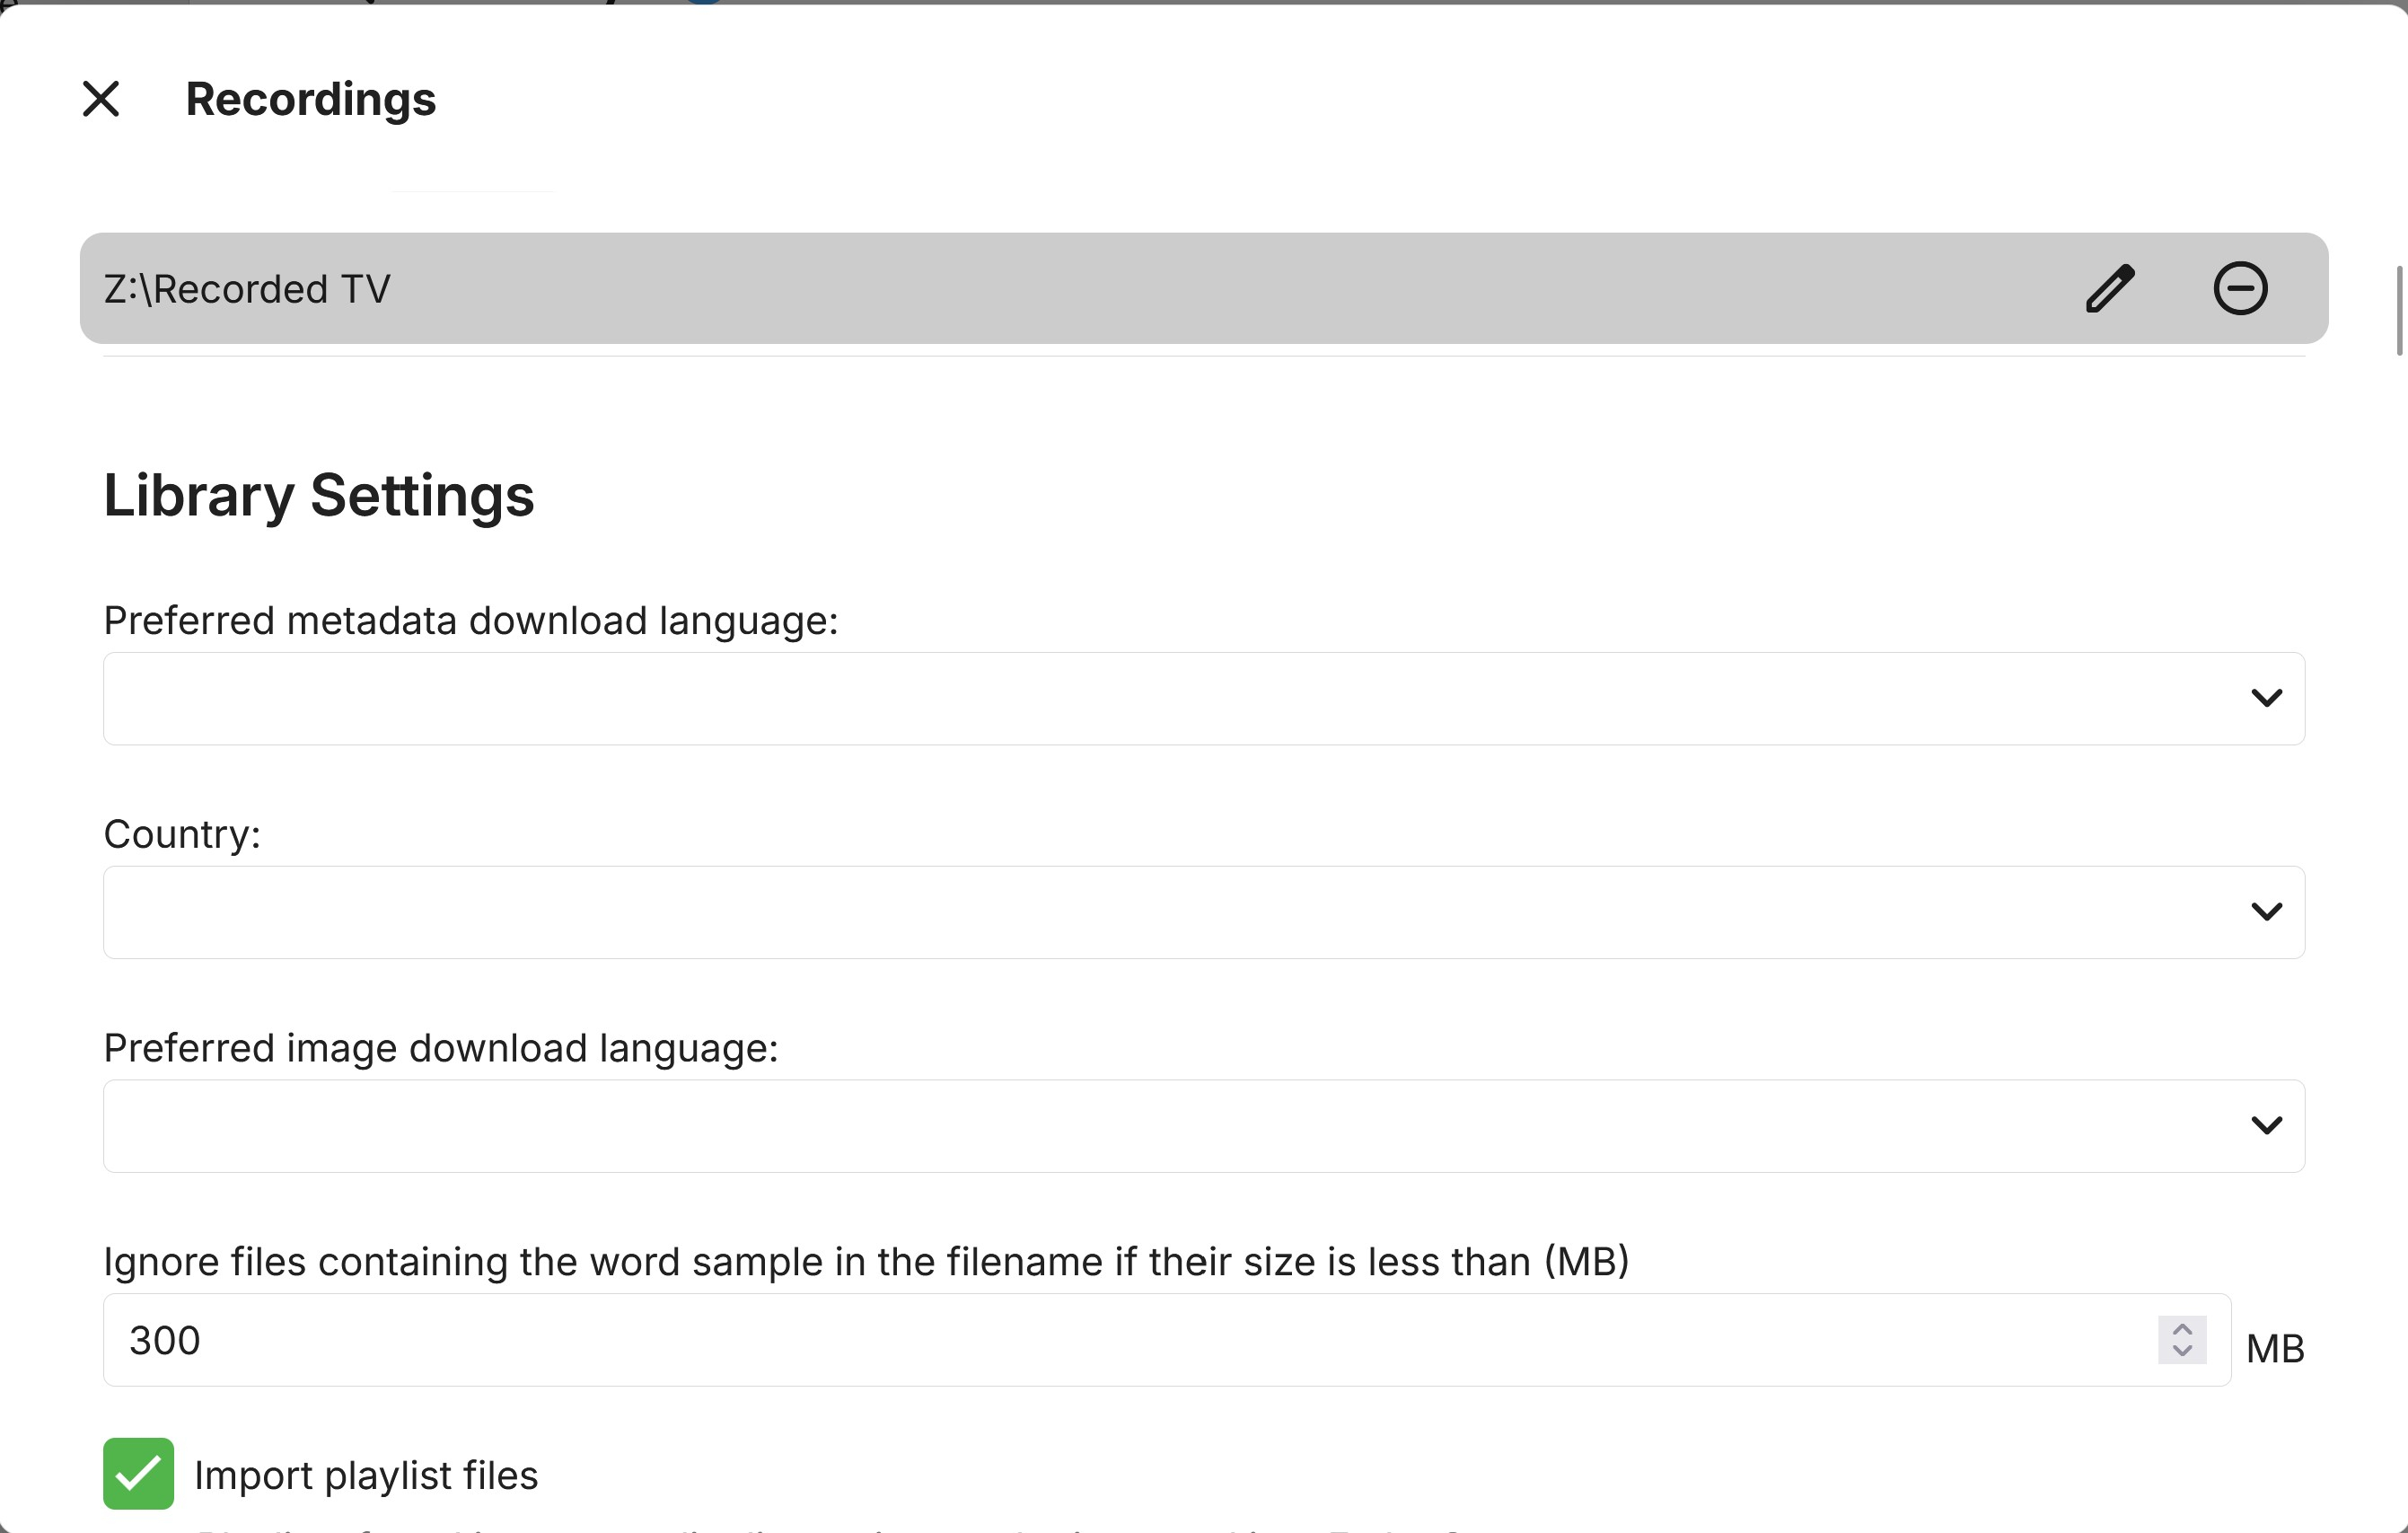Click the 'Ignore files containing the word sample' label

(x=866, y=1262)
